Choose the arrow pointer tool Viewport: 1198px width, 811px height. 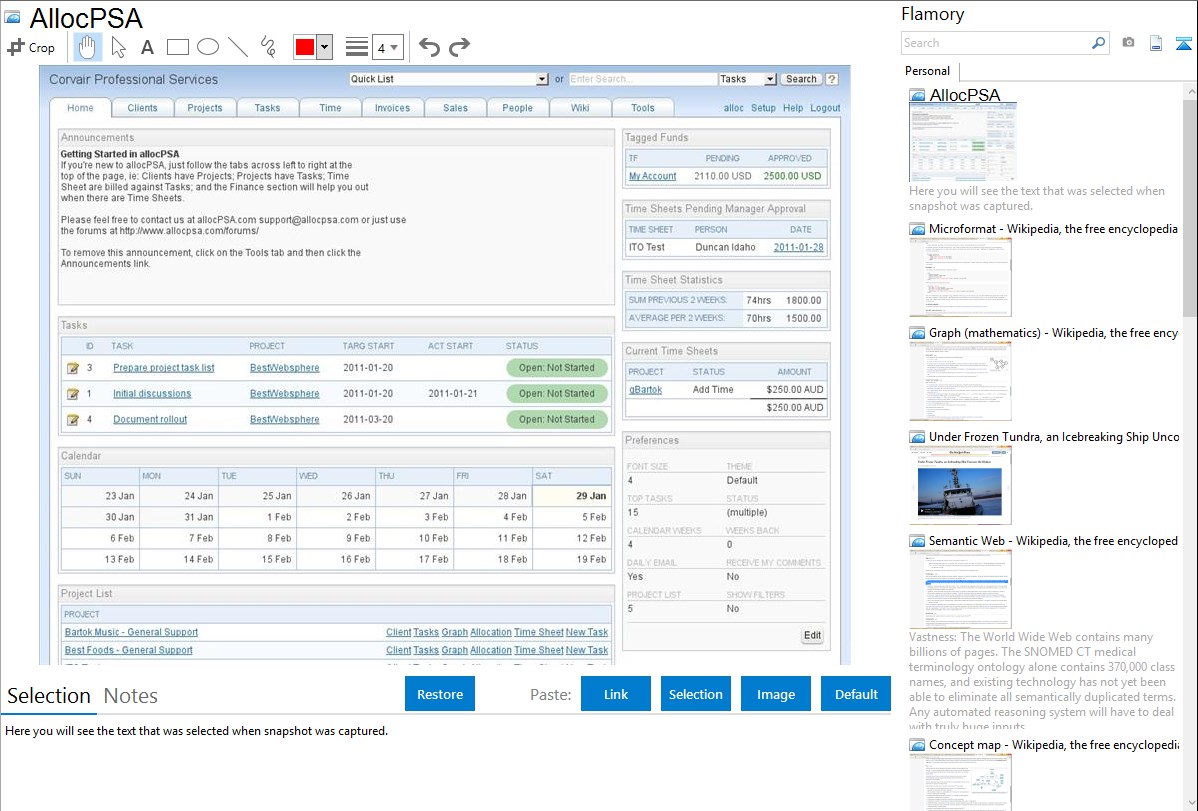click(x=118, y=47)
